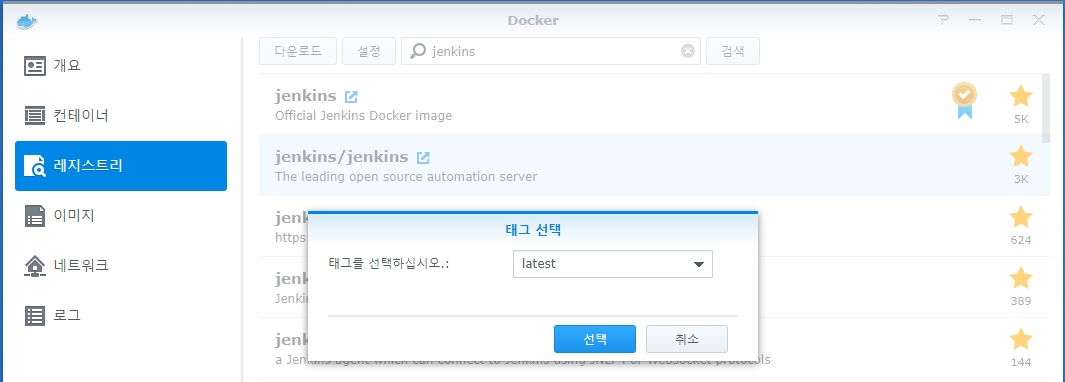Click the 다운로드 download button
1065x382 pixels.
(x=298, y=52)
